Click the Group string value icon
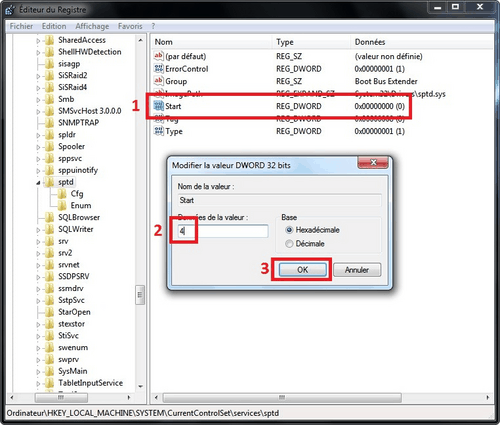This screenshot has height=425, width=500. pos(158,81)
